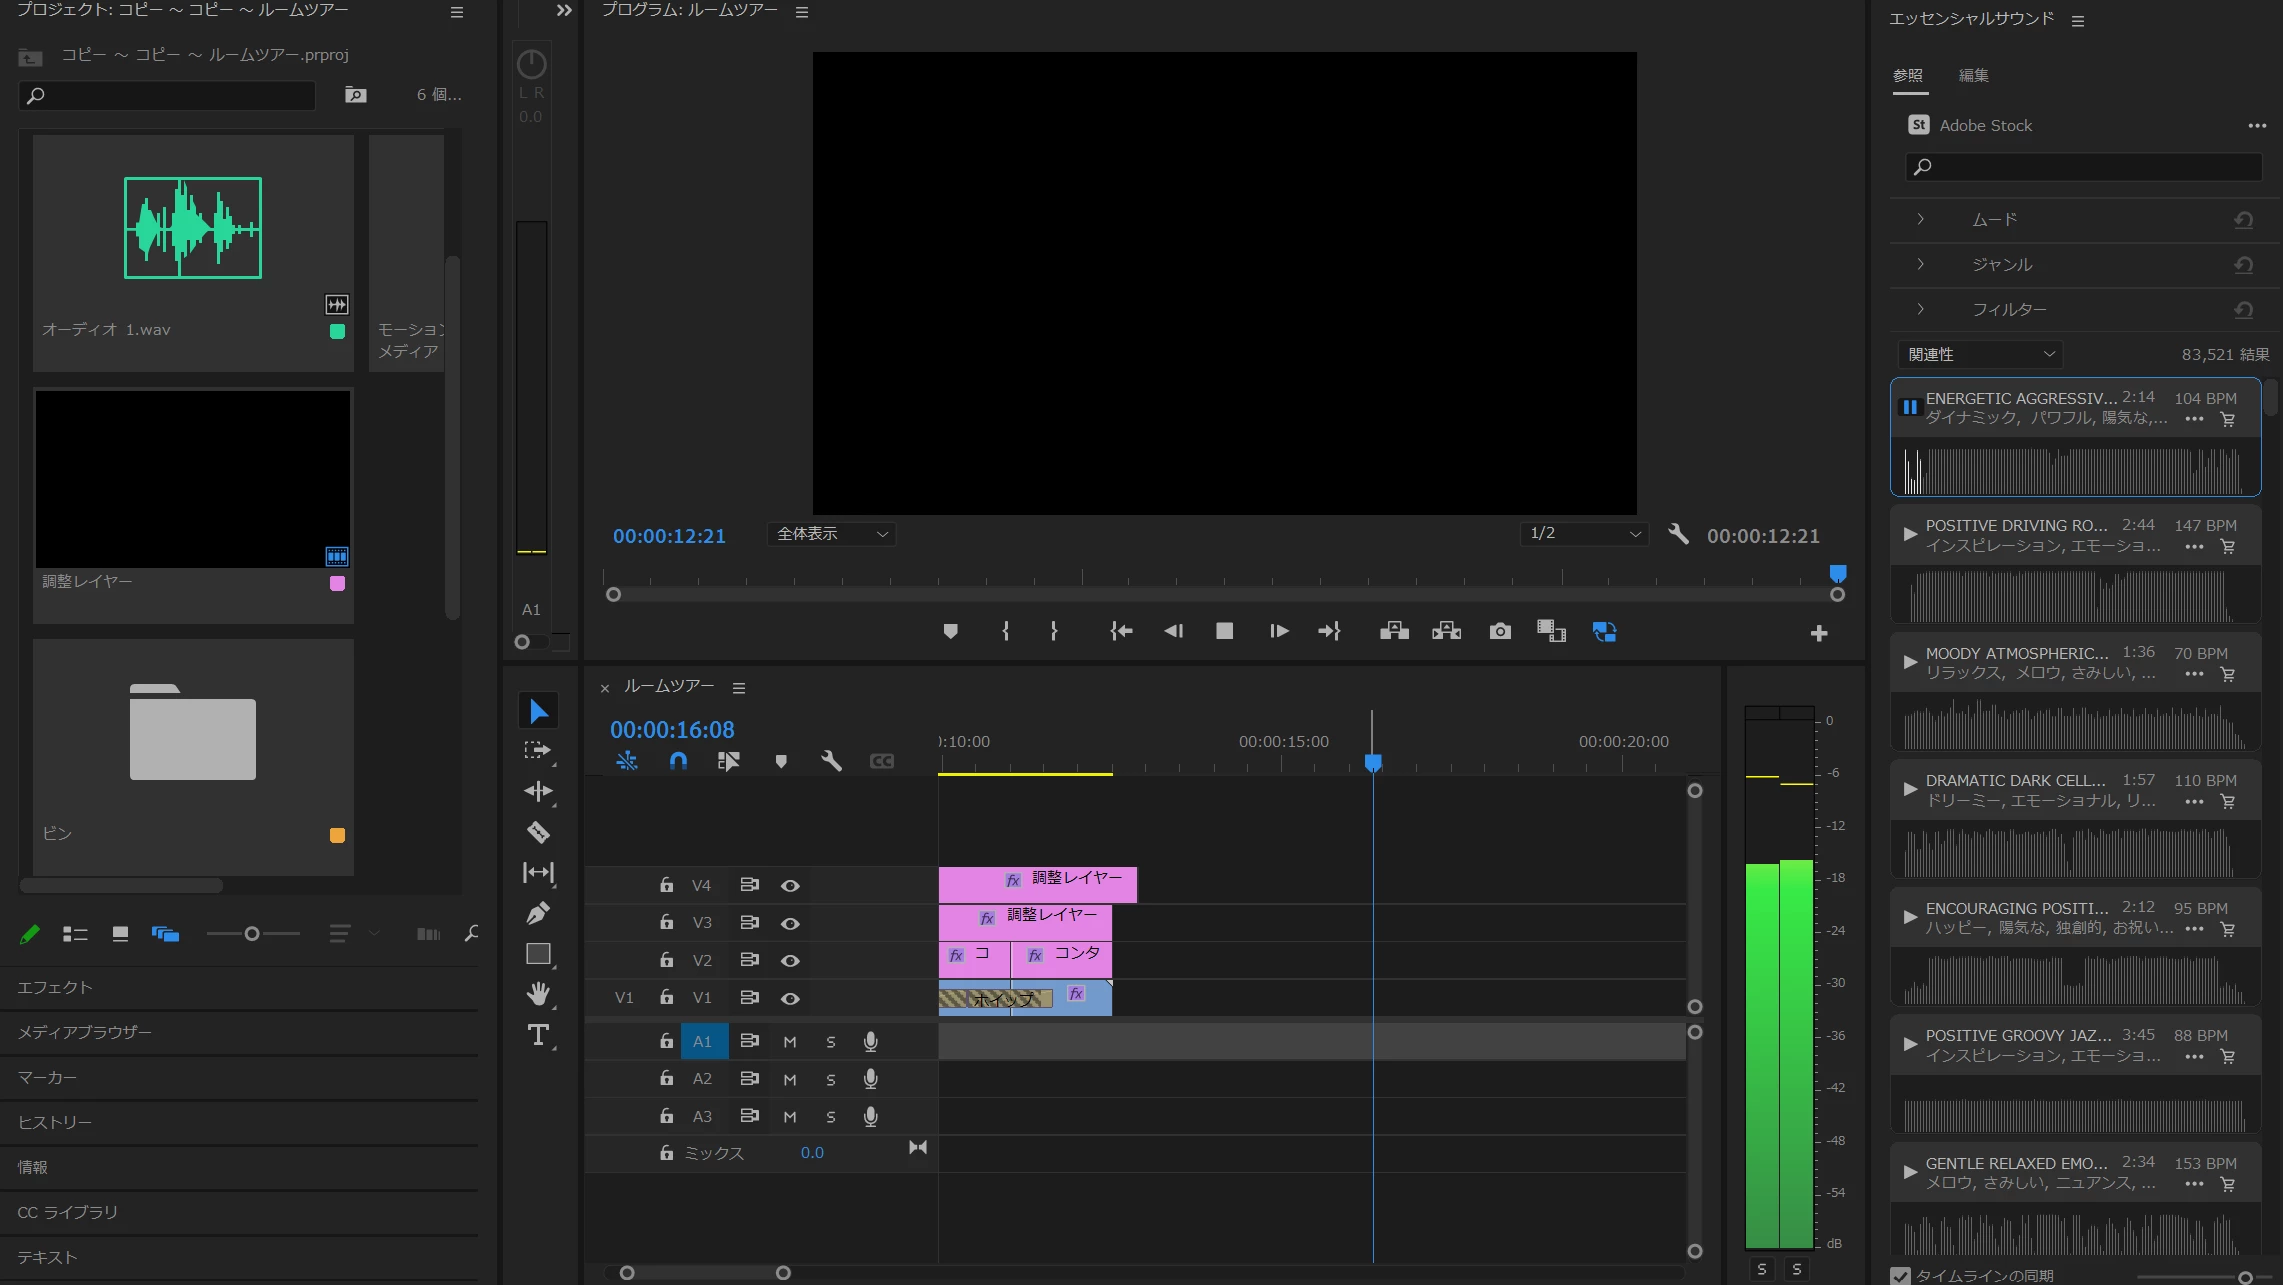Select the Hand tool
2283x1285 pixels.
[538, 993]
